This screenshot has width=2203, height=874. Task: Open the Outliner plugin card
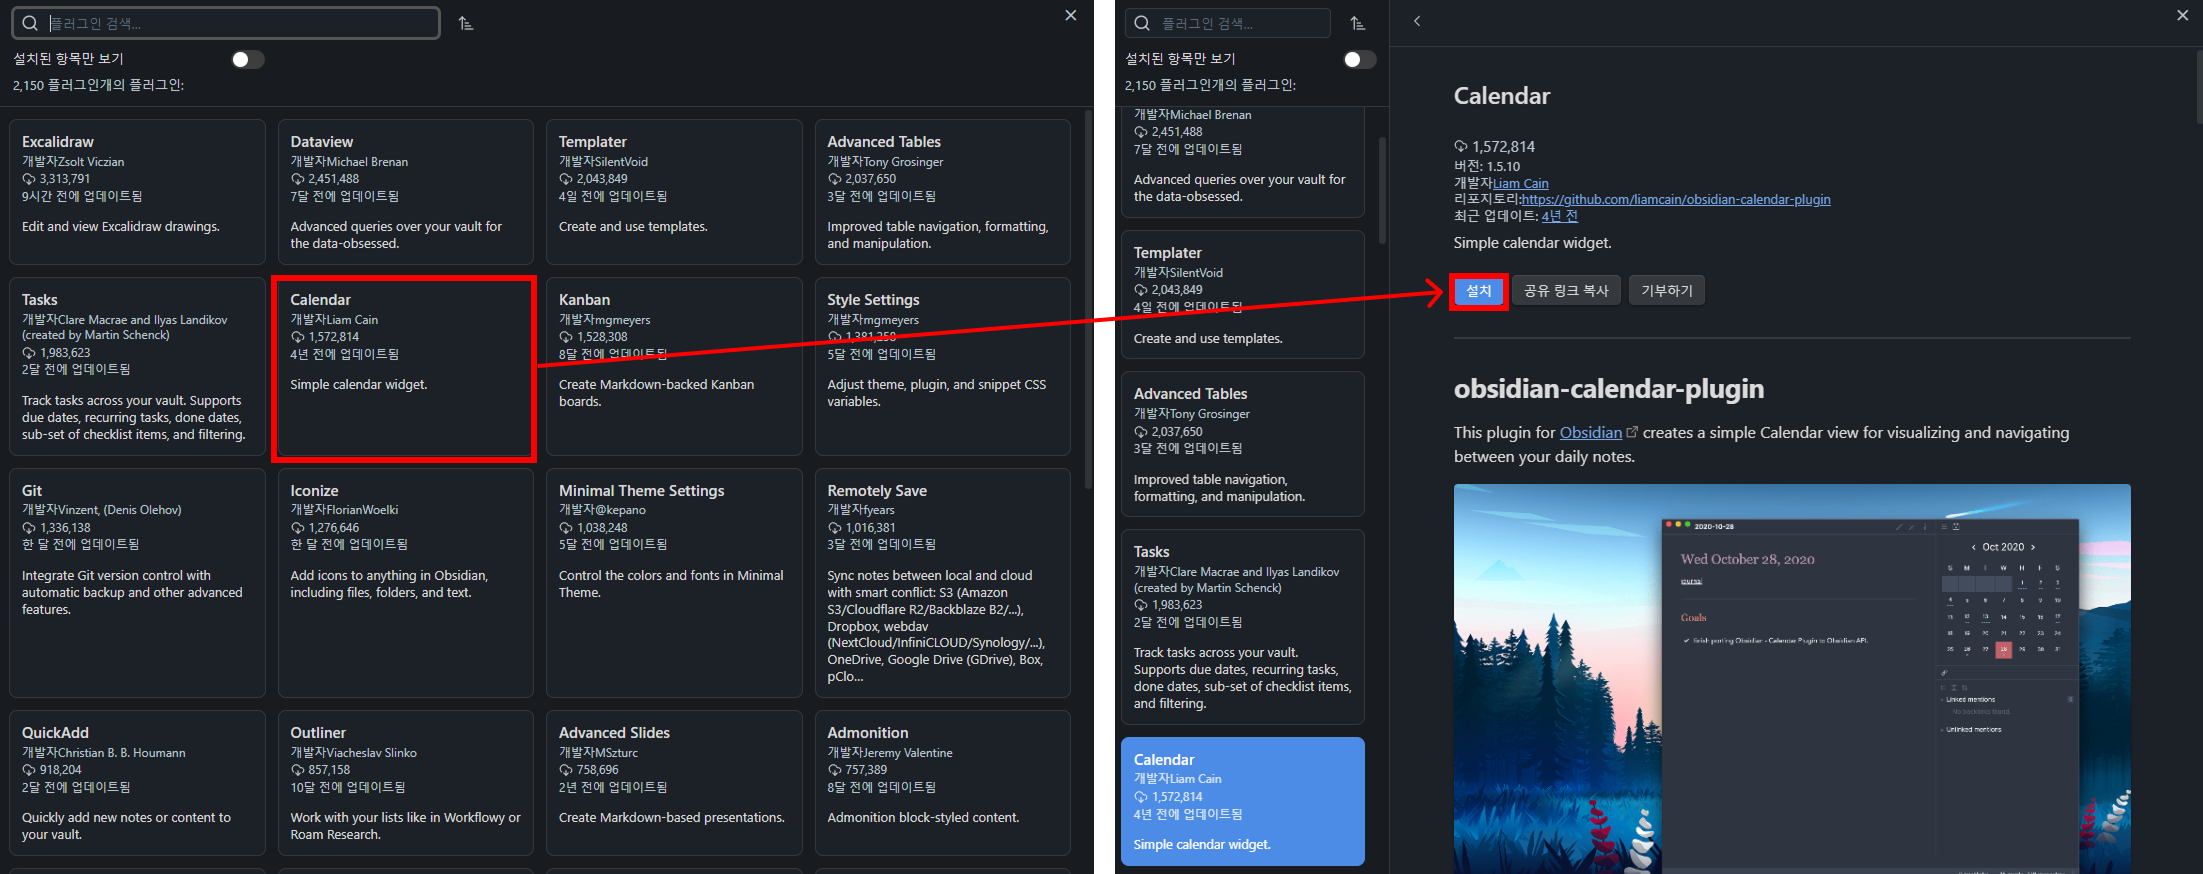(x=405, y=783)
